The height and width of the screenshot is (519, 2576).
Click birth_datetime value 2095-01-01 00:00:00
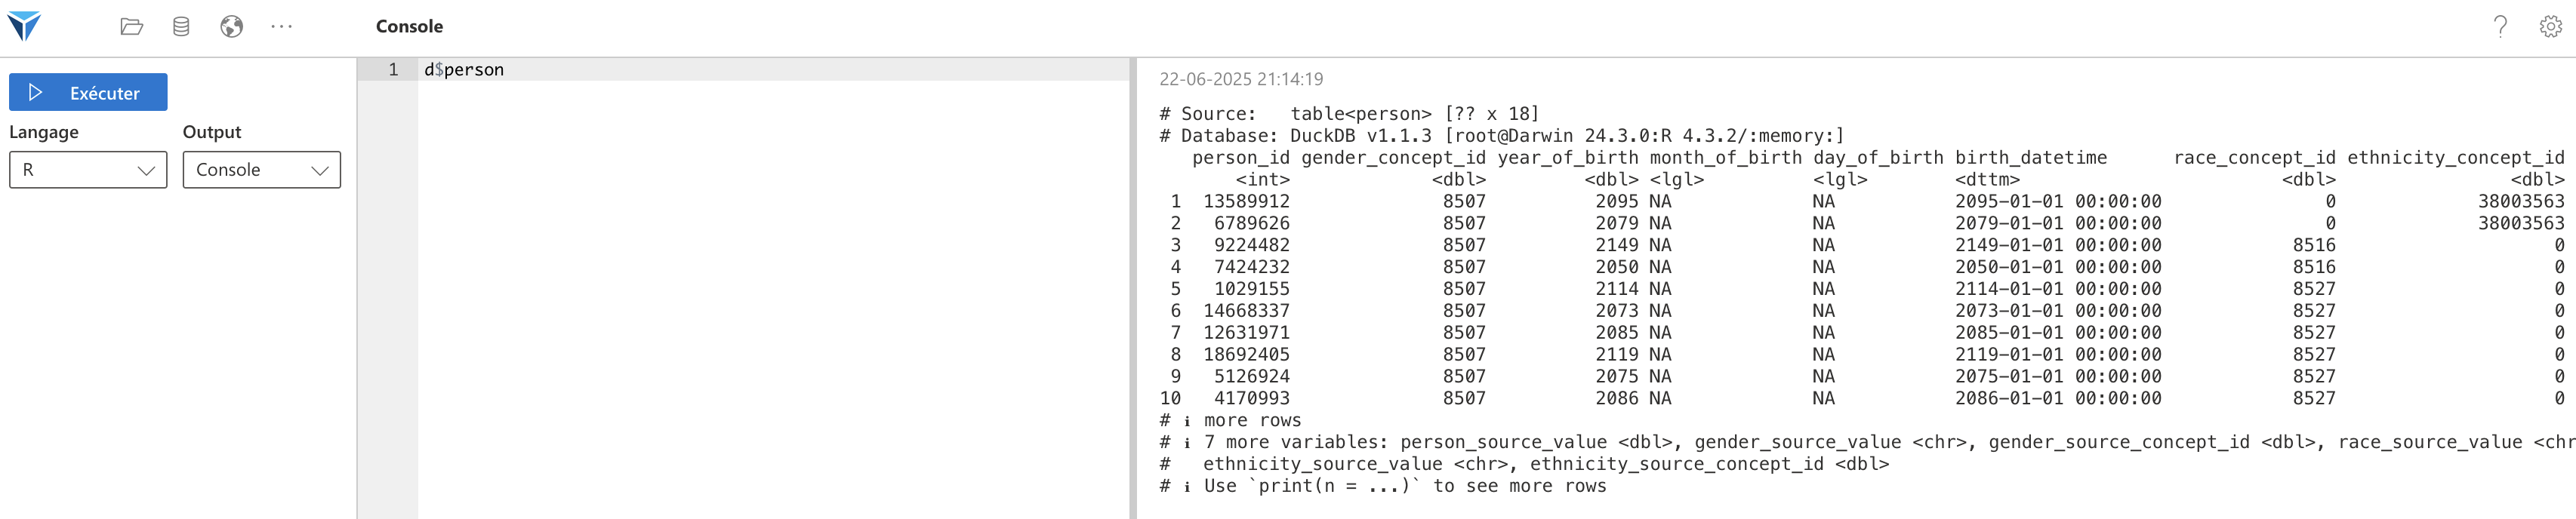(2058, 201)
